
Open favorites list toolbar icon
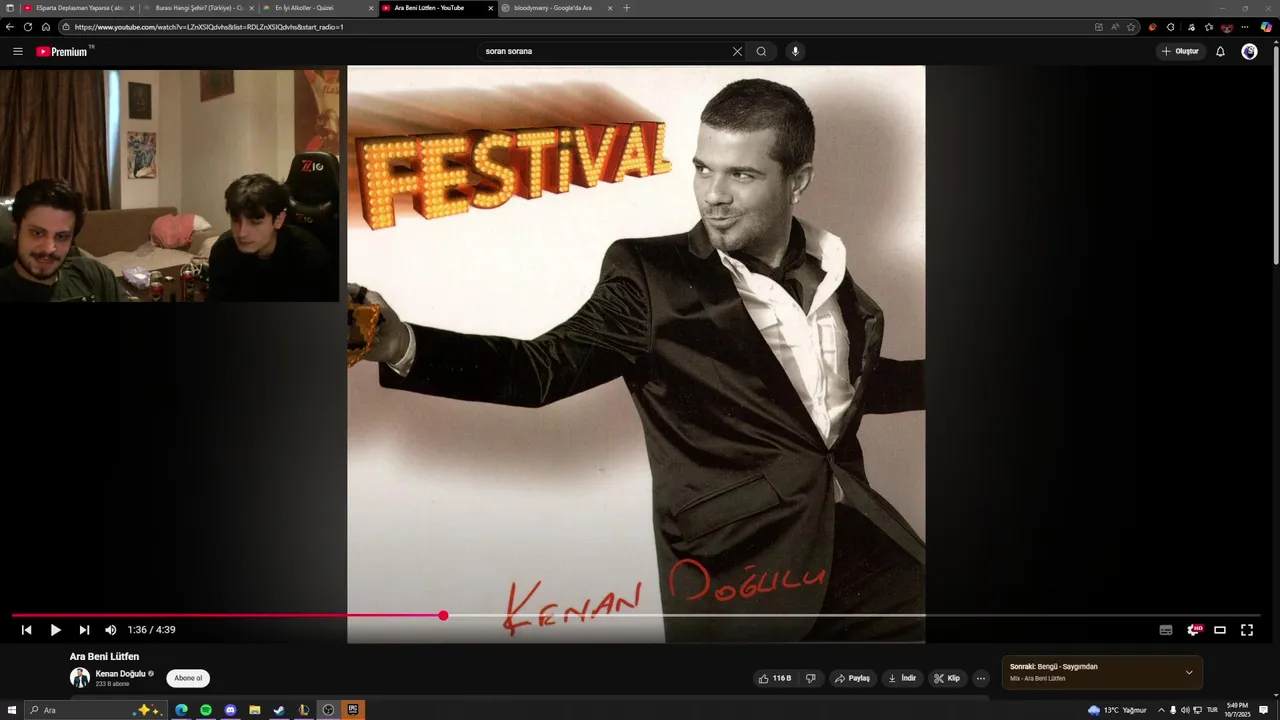pyautogui.click(x=1209, y=27)
